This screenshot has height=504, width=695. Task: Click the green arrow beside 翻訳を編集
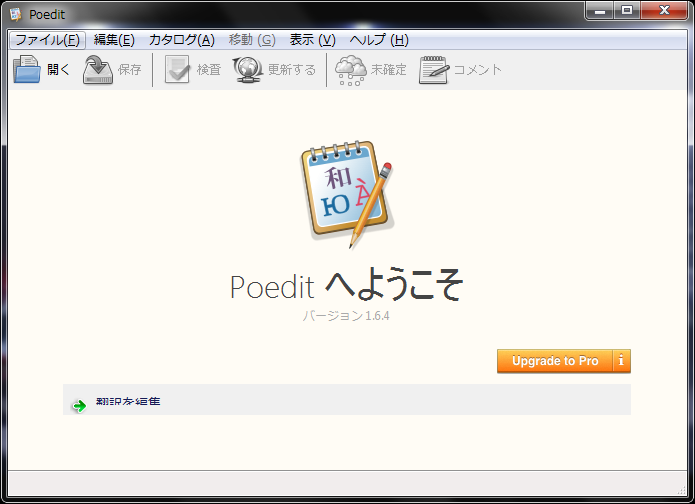[x=79, y=405]
